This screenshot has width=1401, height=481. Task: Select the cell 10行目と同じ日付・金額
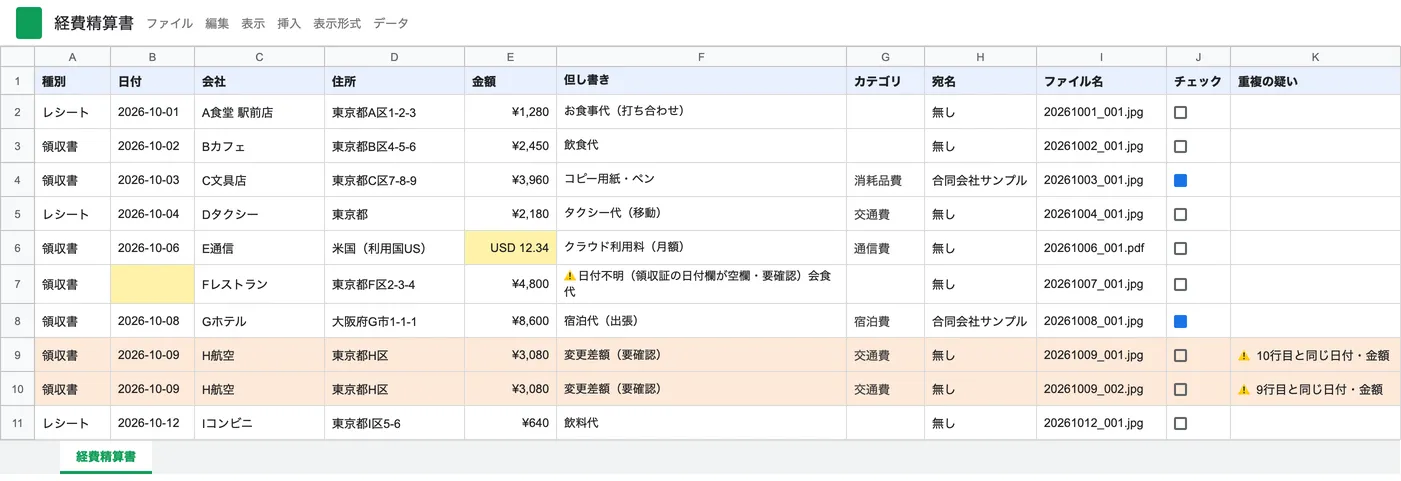tap(1315, 355)
